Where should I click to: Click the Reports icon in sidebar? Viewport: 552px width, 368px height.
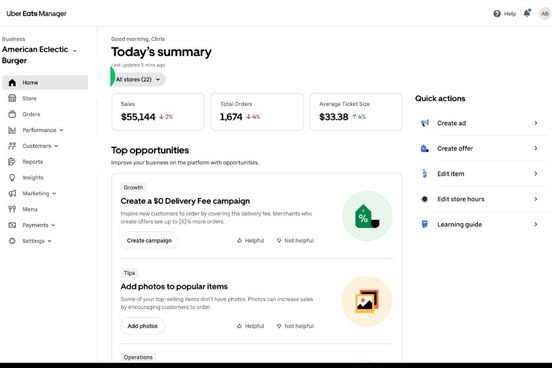(x=12, y=162)
